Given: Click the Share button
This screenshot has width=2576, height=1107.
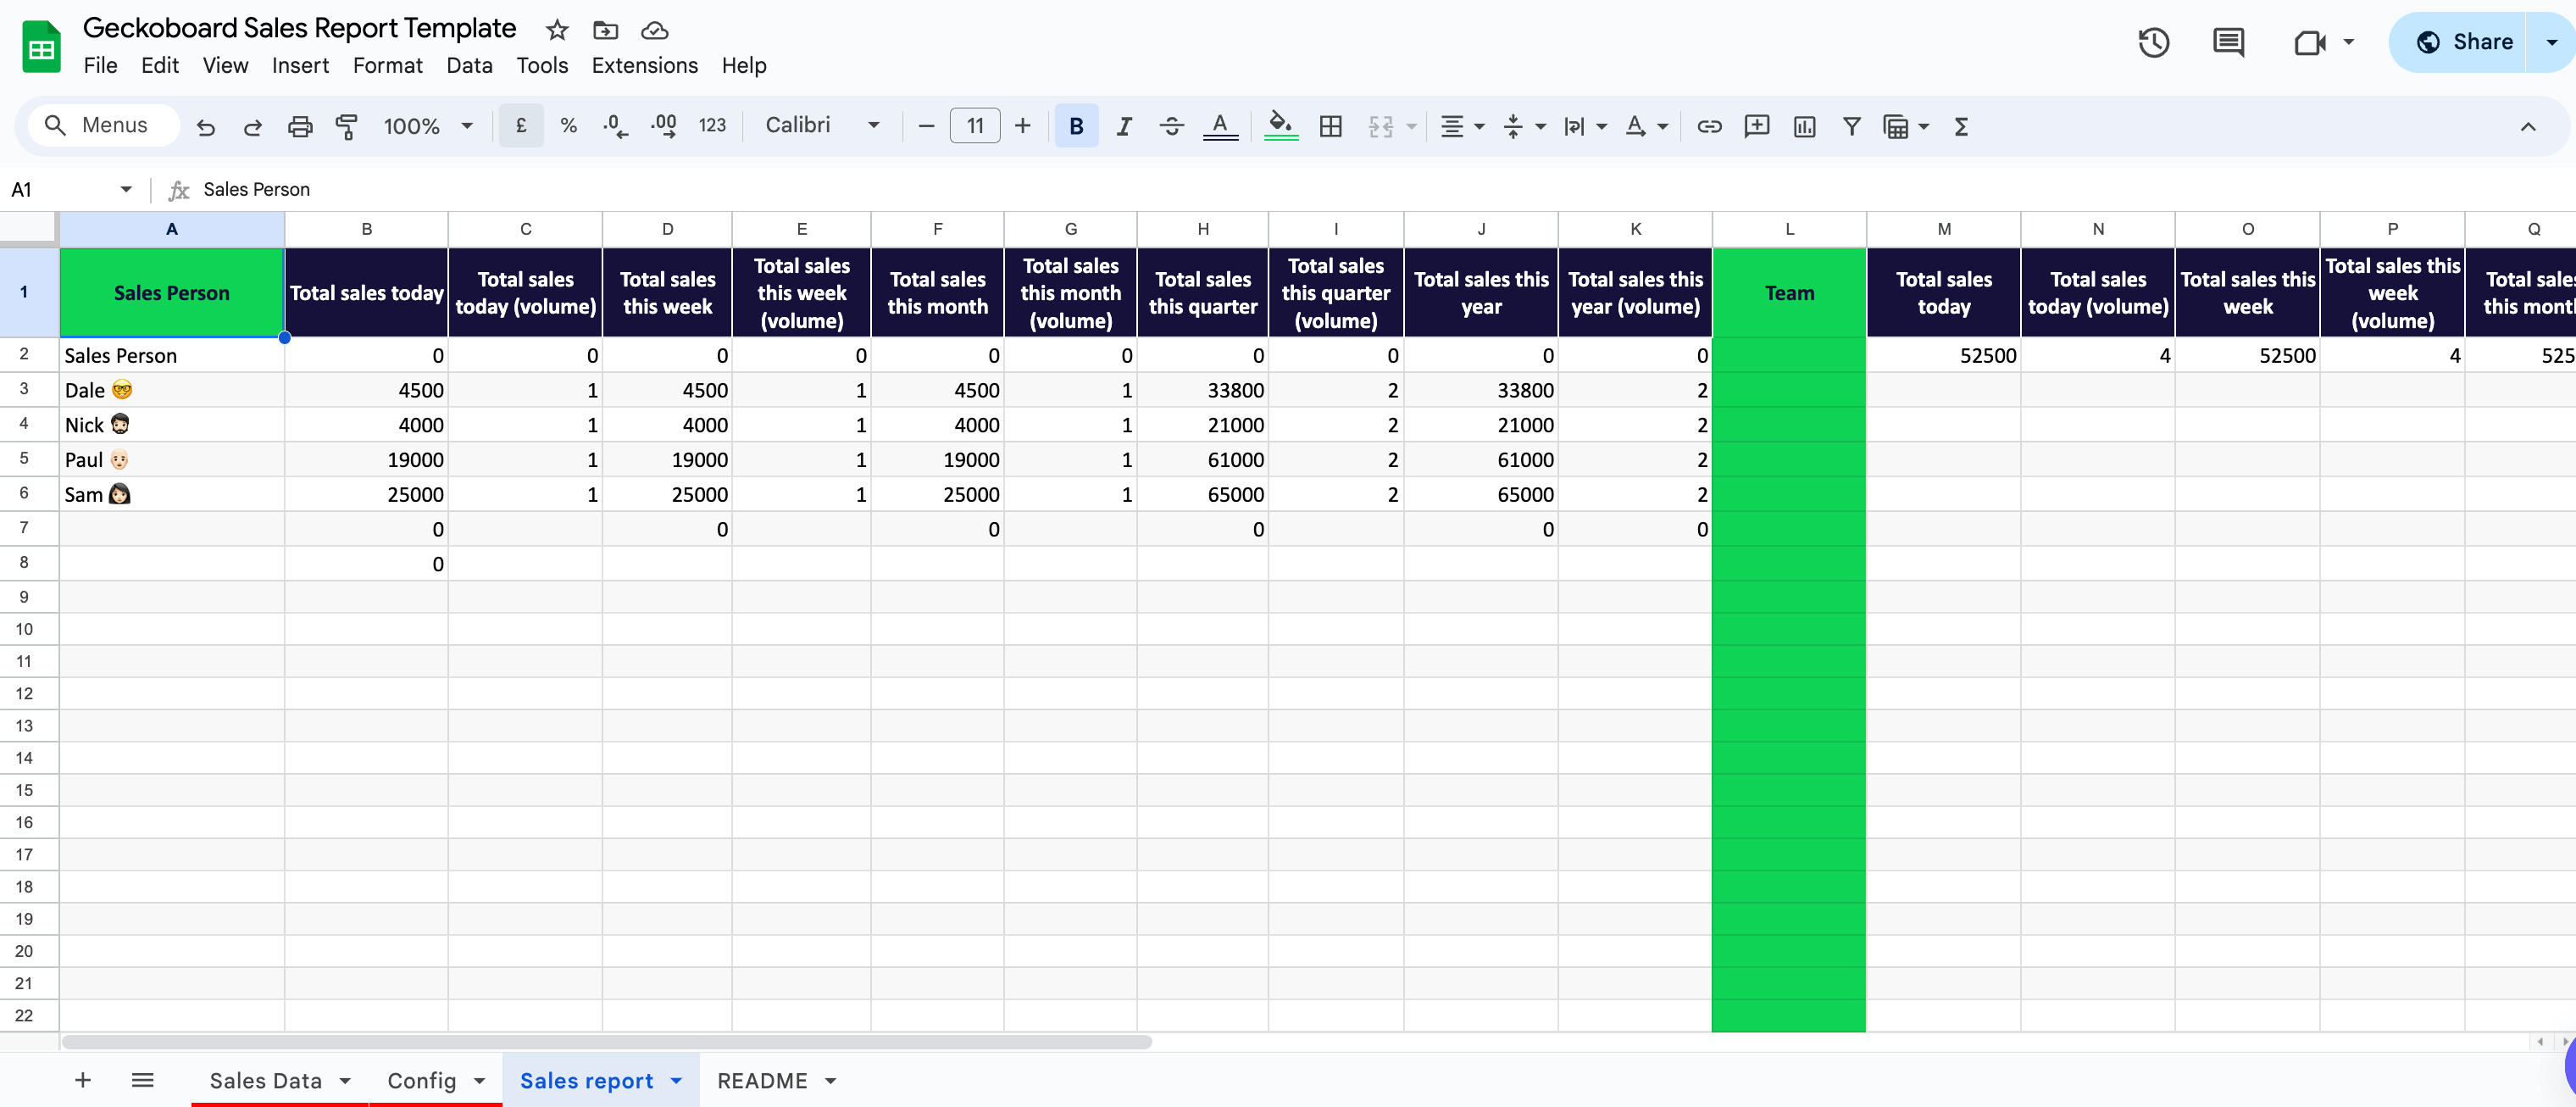Looking at the screenshot, I should tap(2474, 41).
